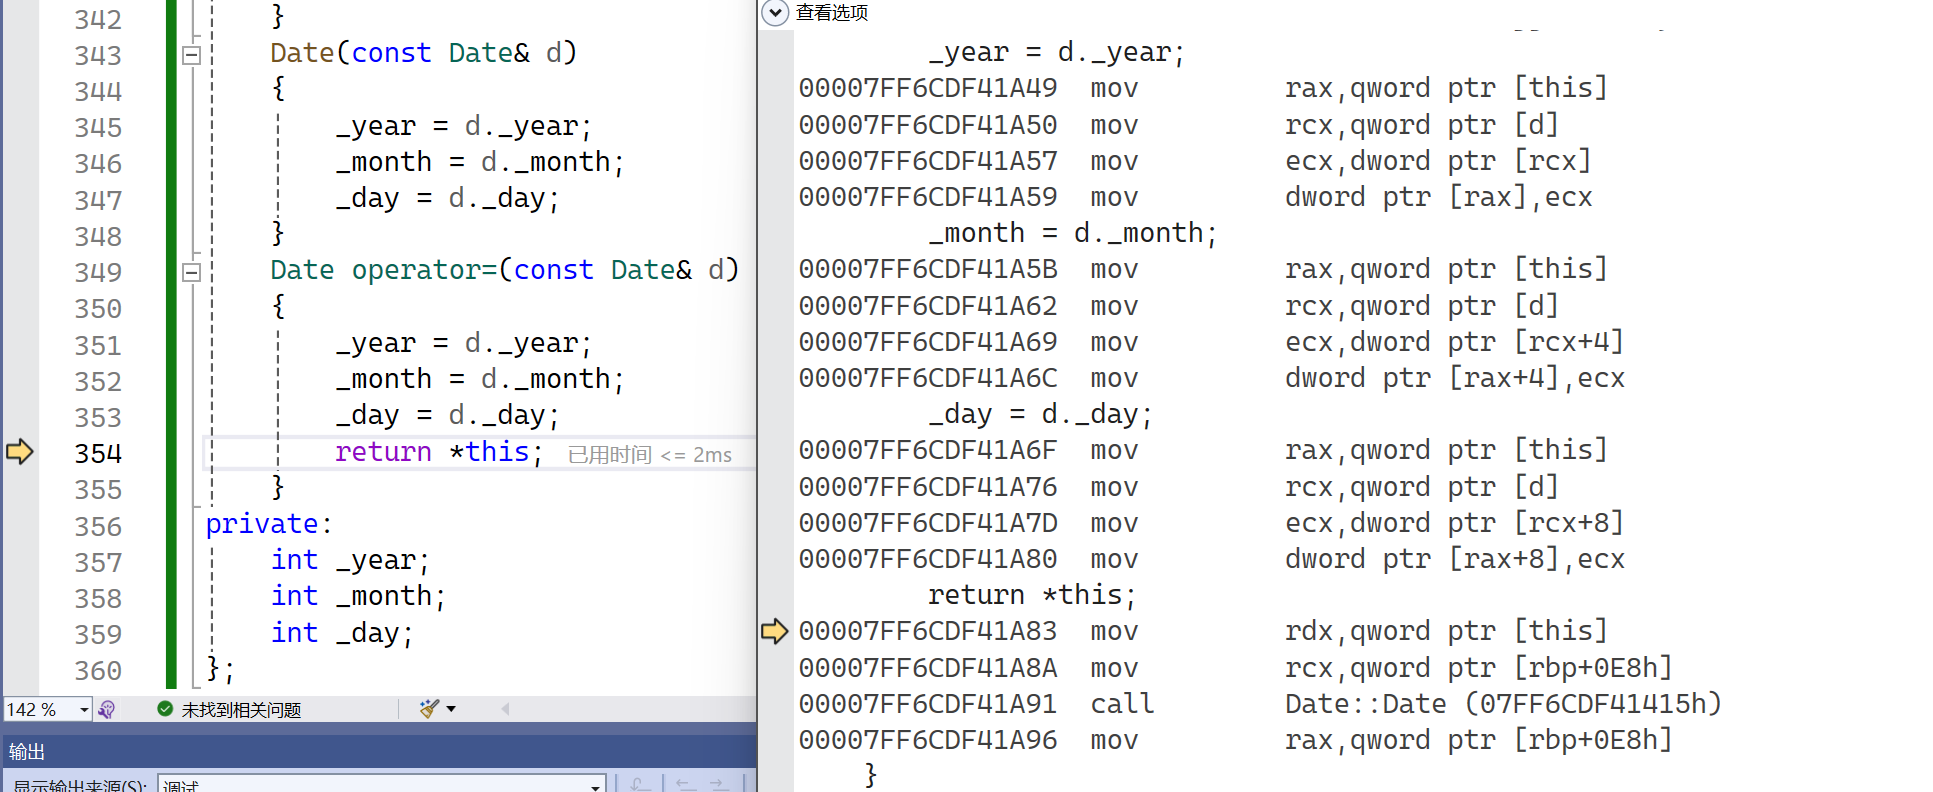Open the code cleanup broom dropdown arrow
This screenshot has height=792, width=1933.
coord(451,709)
